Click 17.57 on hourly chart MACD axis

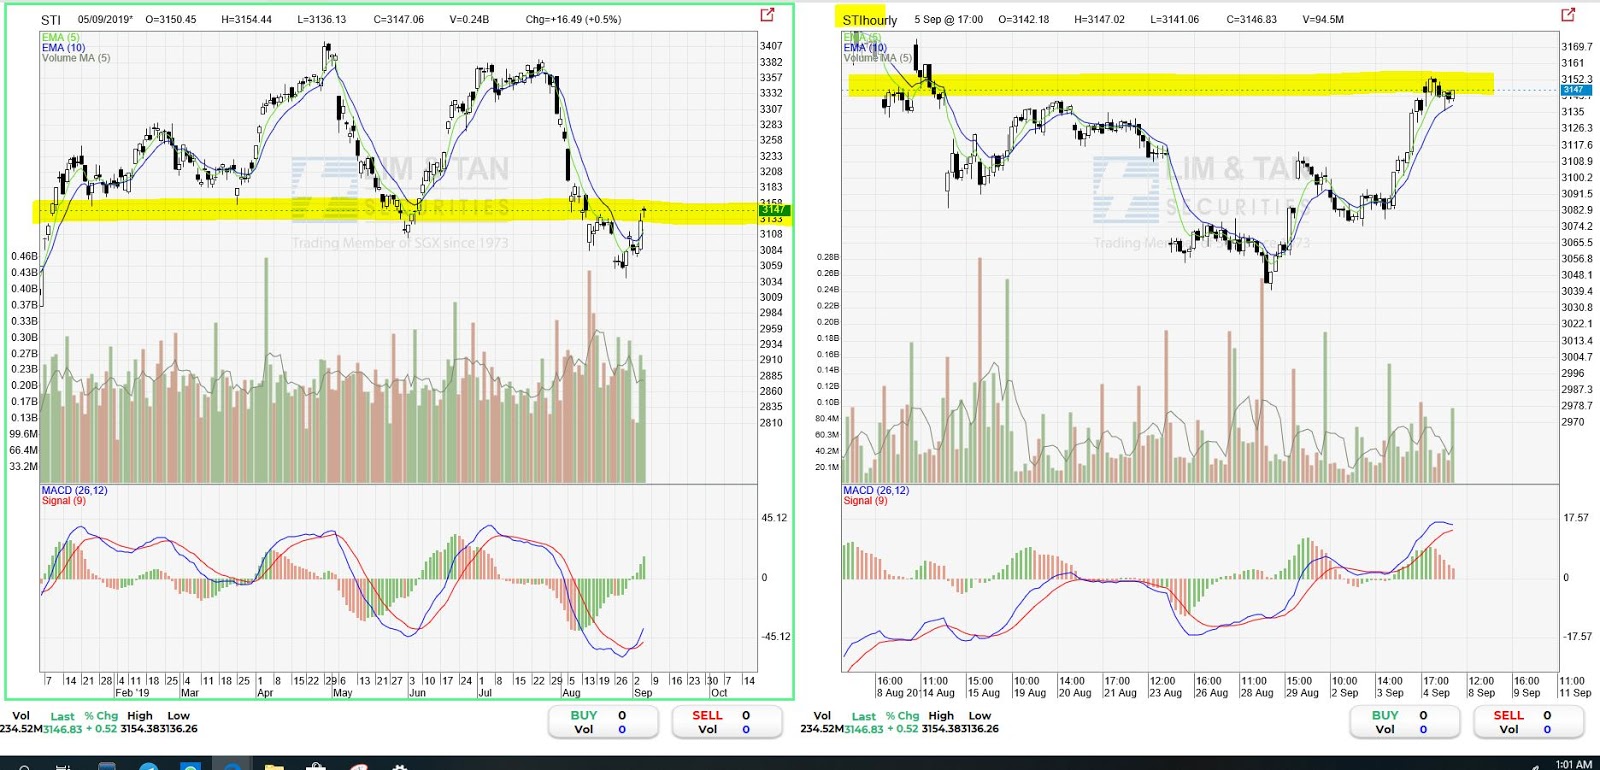click(1576, 518)
